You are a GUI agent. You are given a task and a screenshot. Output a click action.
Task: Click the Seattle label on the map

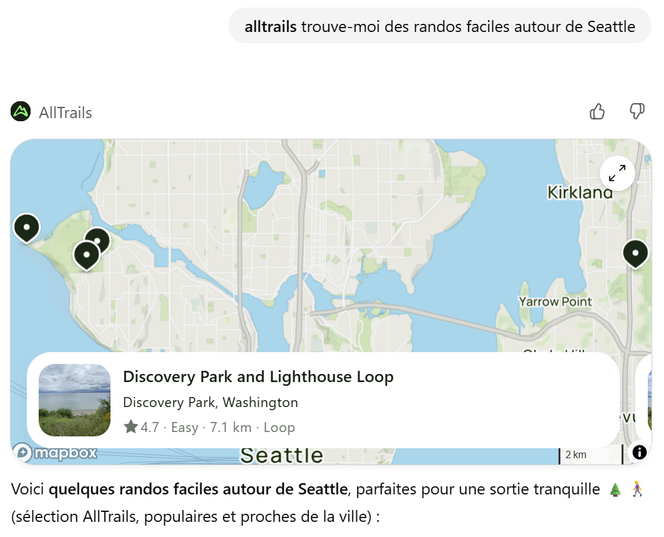tap(281, 455)
